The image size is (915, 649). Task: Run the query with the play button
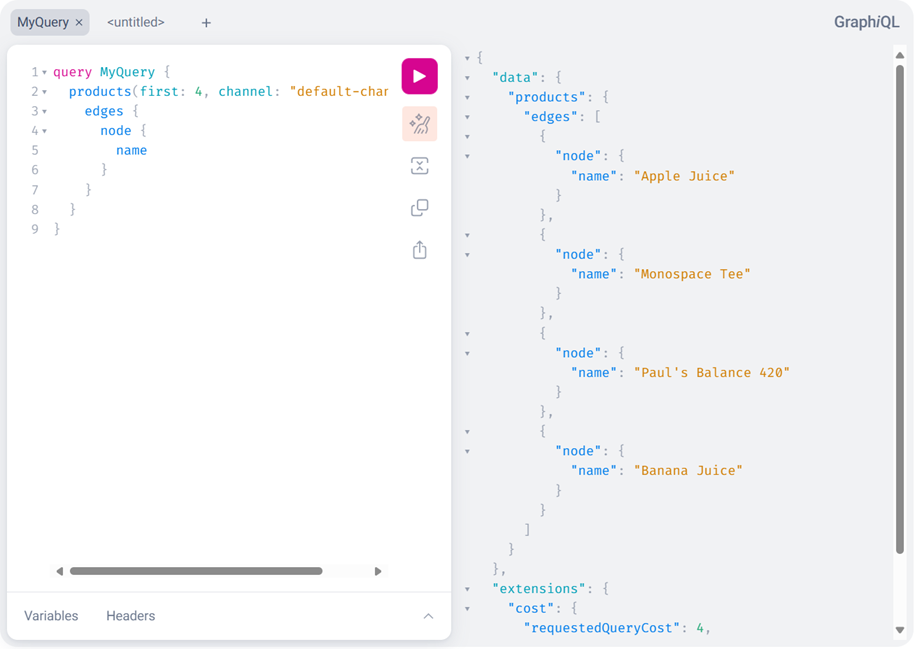coord(419,77)
